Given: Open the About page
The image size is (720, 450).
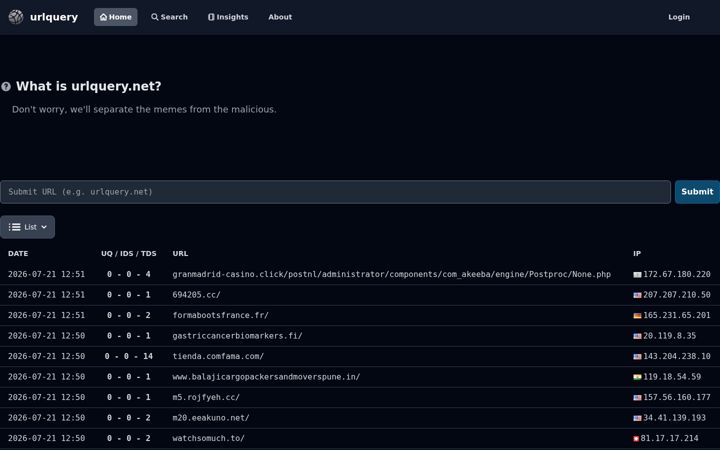Looking at the screenshot, I should (x=280, y=17).
